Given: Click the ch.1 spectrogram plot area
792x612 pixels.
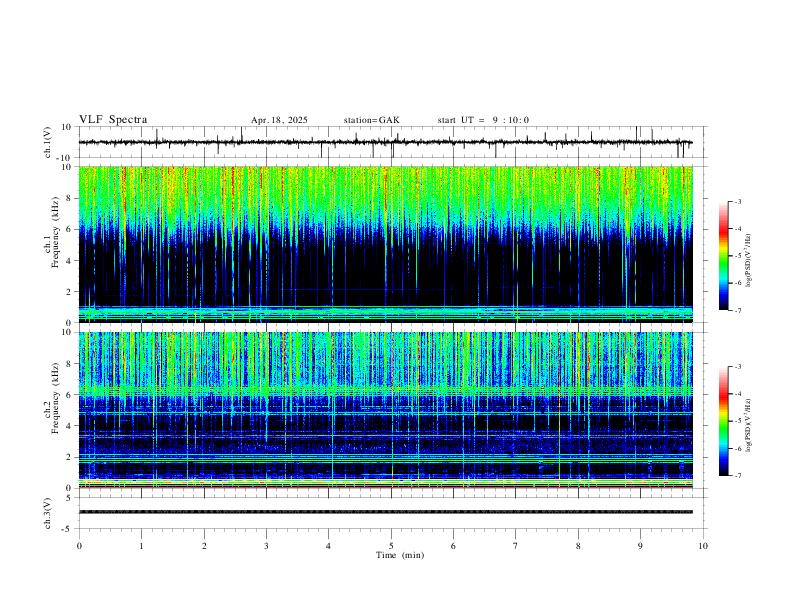Looking at the screenshot, I should 385,244.
